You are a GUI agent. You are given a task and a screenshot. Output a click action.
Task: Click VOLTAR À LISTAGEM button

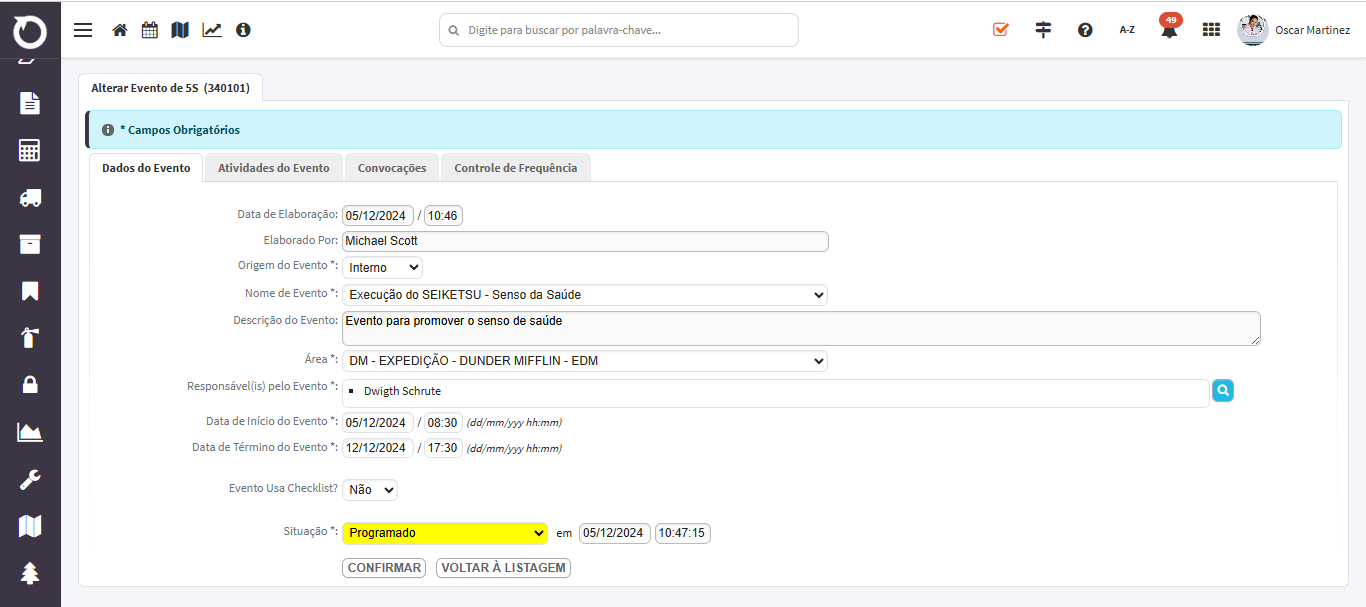click(504, 568)
